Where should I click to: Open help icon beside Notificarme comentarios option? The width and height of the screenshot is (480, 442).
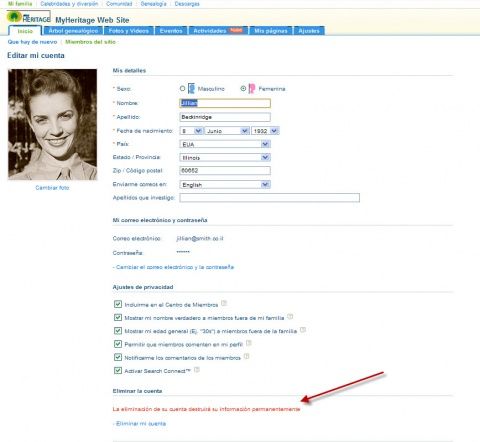coord(246,356)
